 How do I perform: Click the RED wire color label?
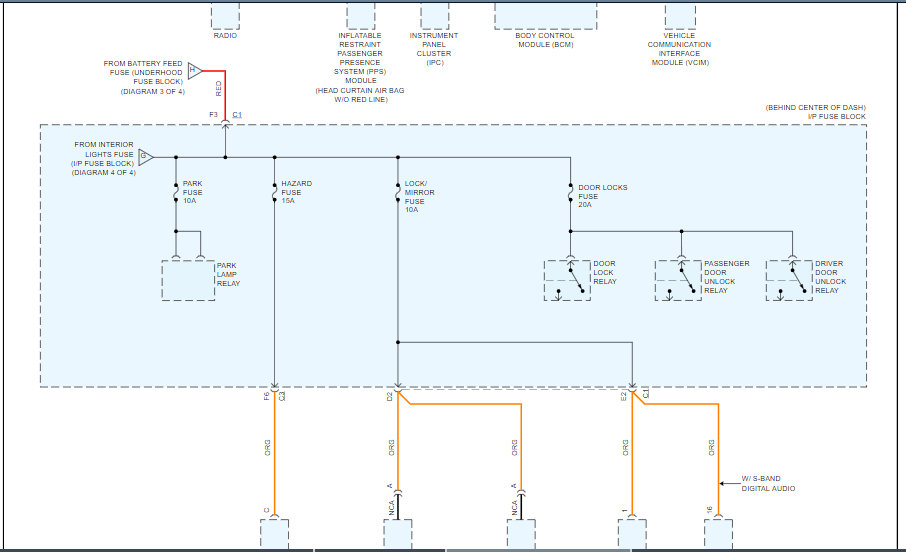click(x=218, y=88)
